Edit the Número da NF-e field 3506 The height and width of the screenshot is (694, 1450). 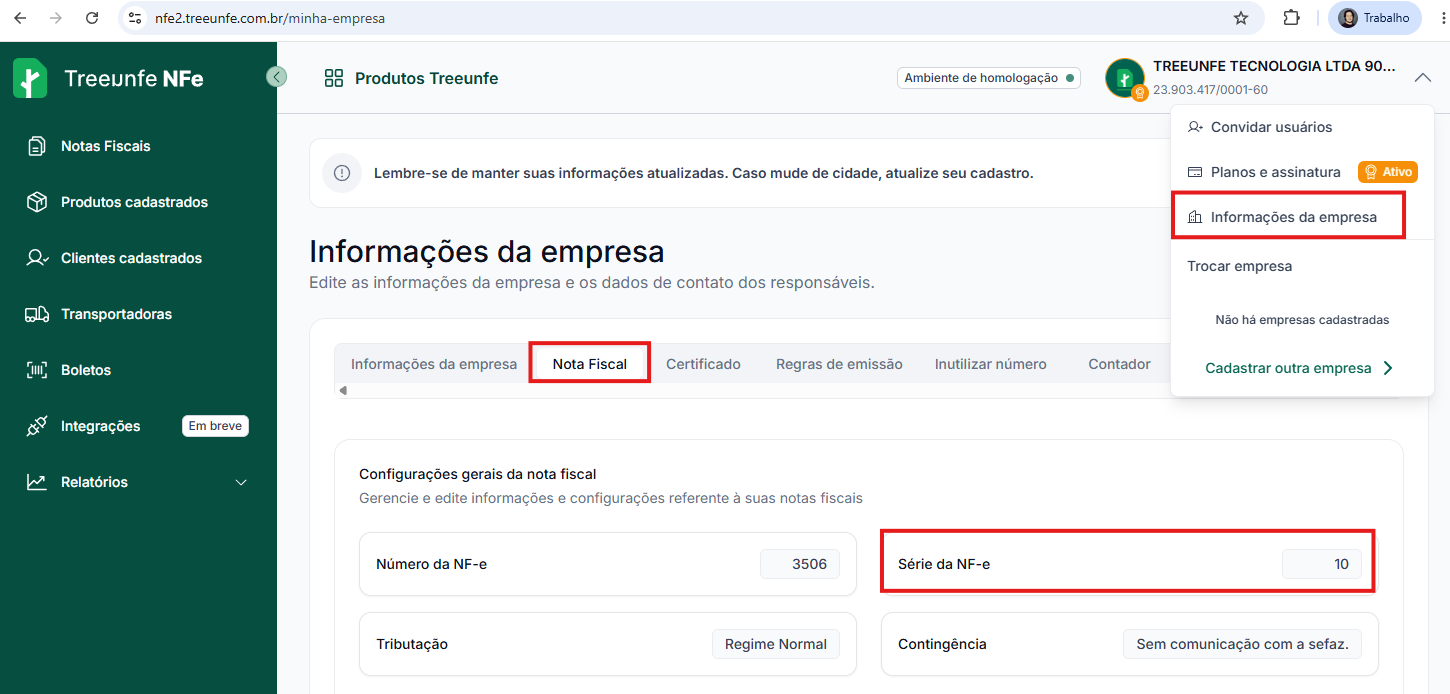tap(800, 564)
